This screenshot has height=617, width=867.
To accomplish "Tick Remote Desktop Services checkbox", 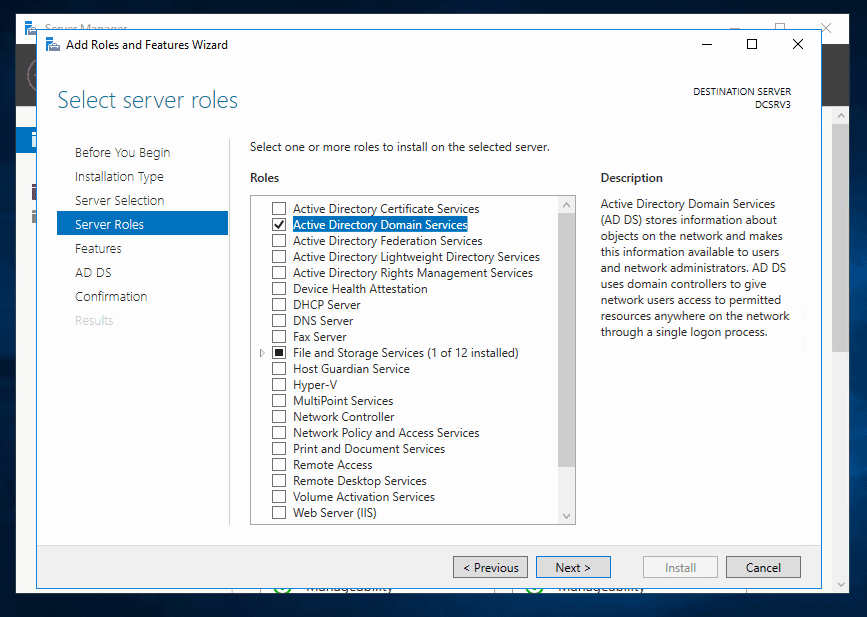I will pos(279,481).
